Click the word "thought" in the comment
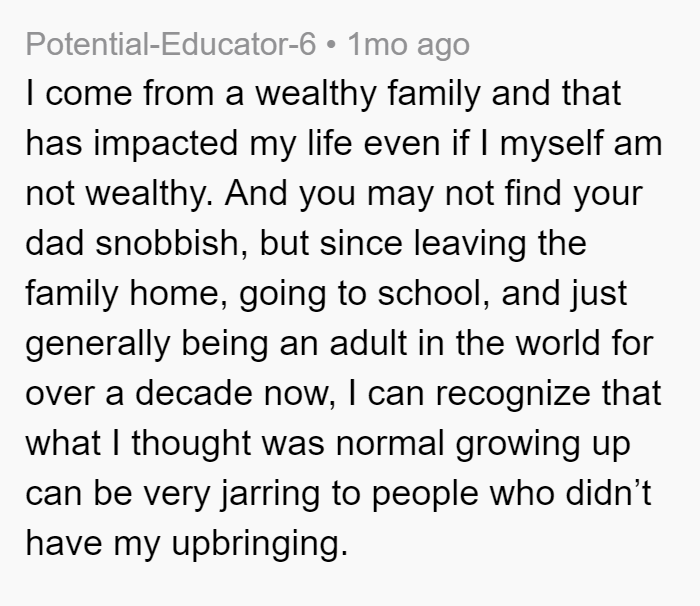The width and height of the screenshot is (700, 606). [x=191, y=445]
